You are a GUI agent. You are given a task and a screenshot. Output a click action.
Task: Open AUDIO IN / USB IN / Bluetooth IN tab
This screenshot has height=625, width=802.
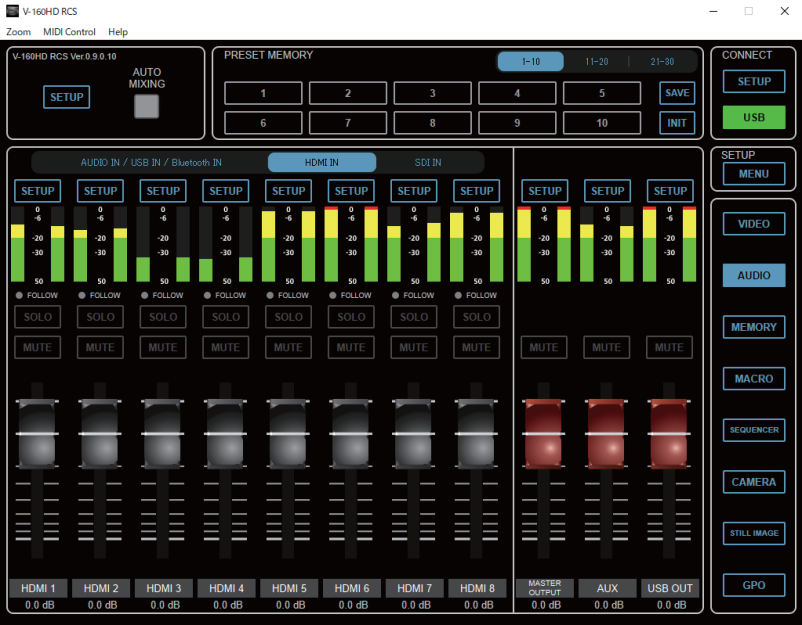(151, 162)
